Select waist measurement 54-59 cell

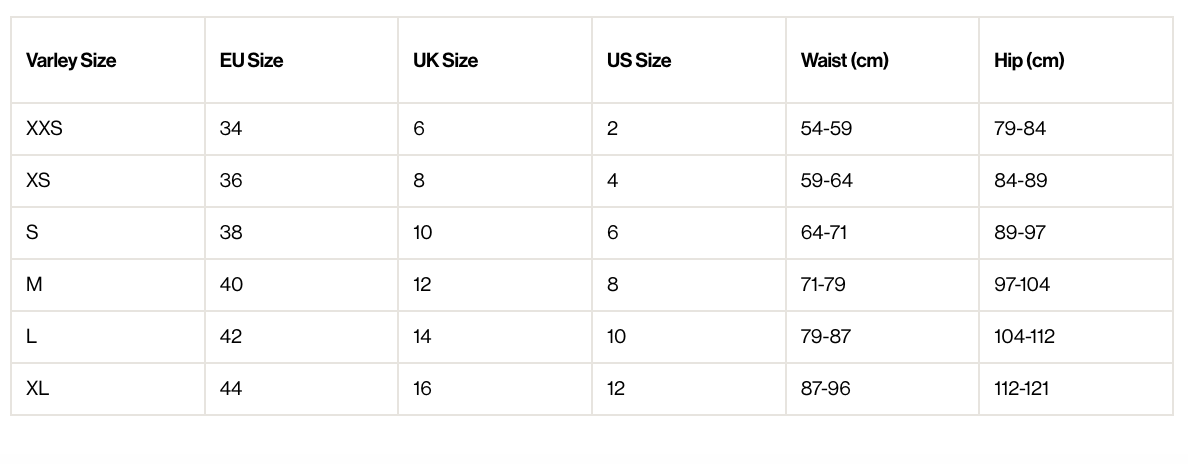(x=826, y=129)
